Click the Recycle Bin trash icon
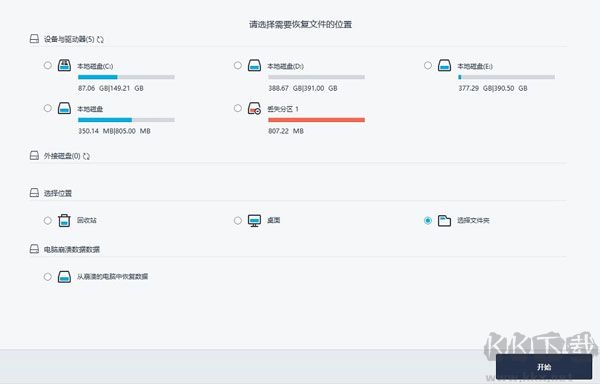 64,220
